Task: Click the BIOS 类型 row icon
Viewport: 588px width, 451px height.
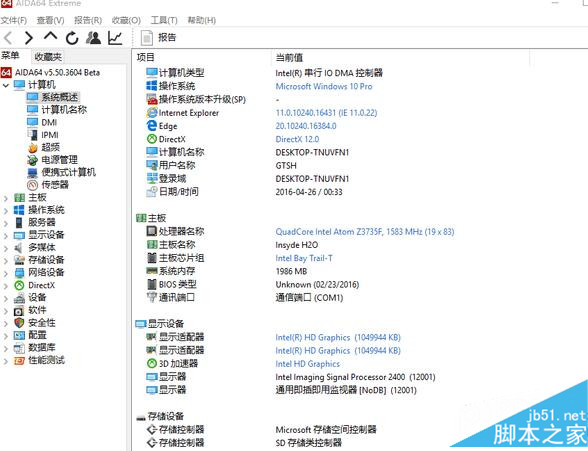Action: pos(152,284)
